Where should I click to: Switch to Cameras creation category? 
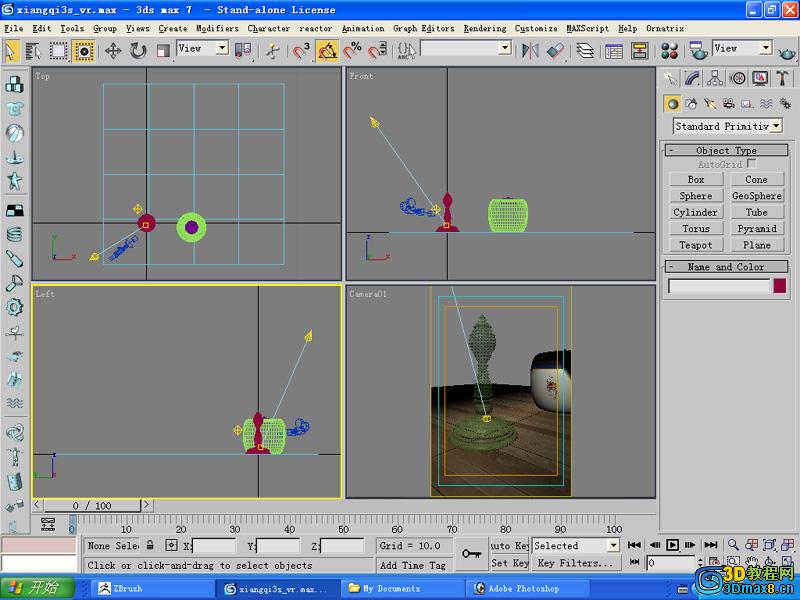point(729,103)
